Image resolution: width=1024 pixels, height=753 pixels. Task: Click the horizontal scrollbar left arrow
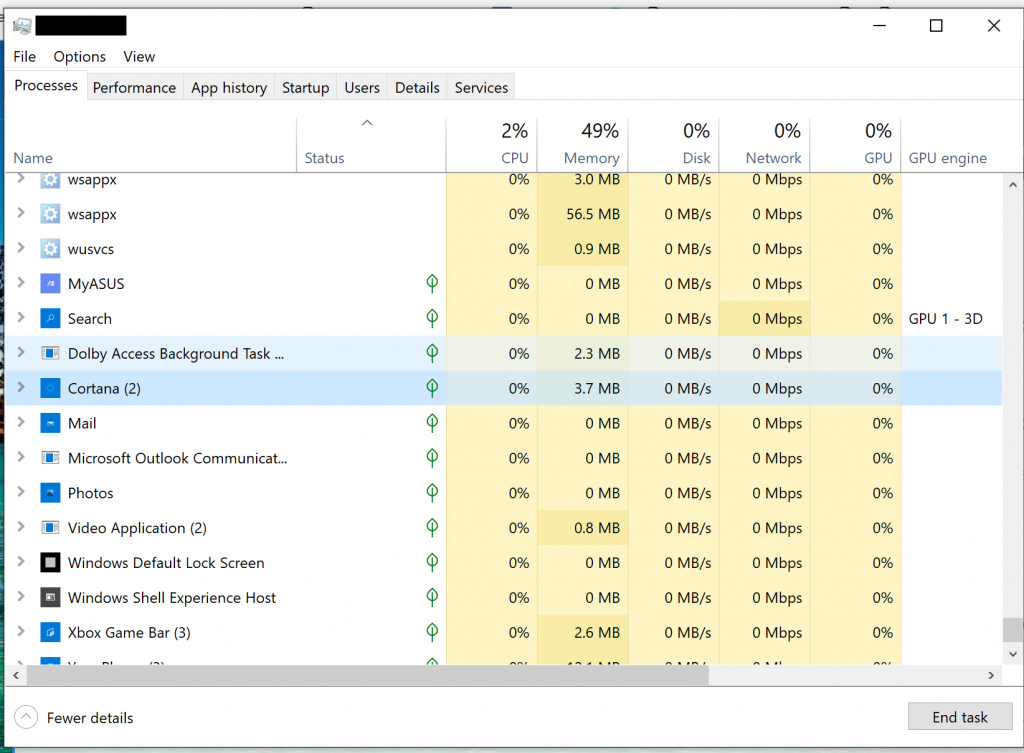[x=16, y=675]
